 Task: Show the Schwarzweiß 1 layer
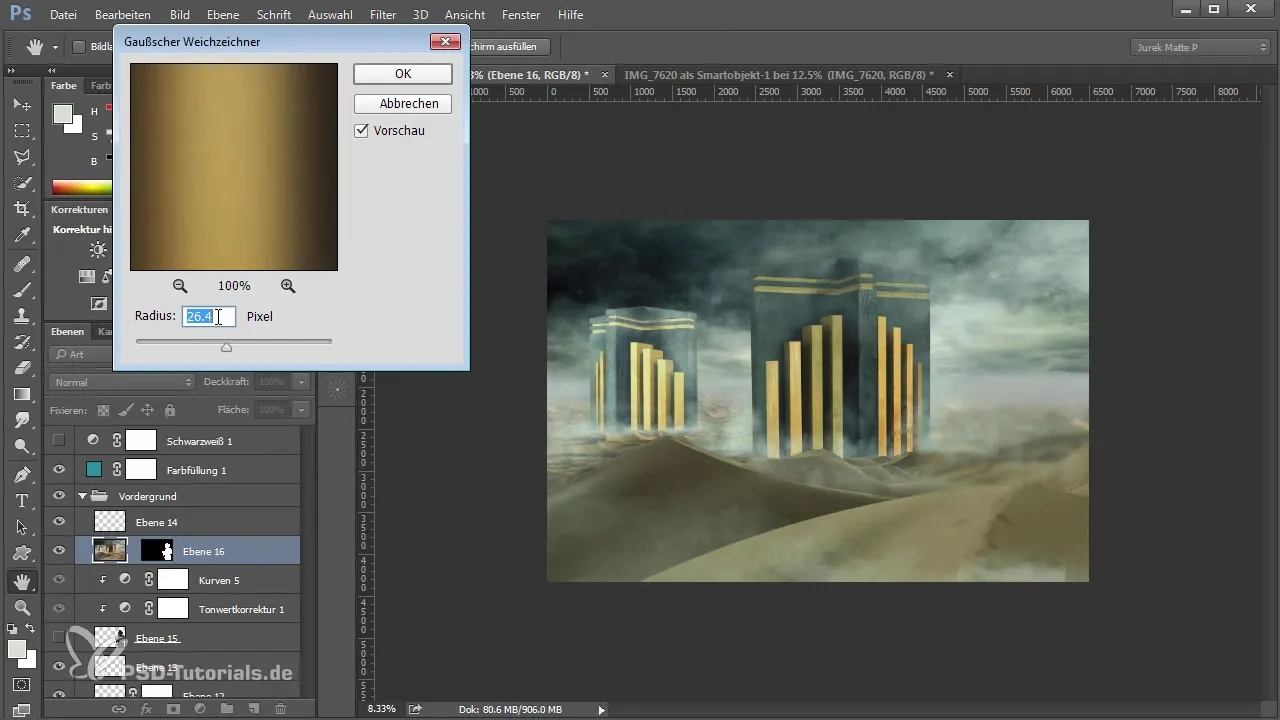(59, 440)
